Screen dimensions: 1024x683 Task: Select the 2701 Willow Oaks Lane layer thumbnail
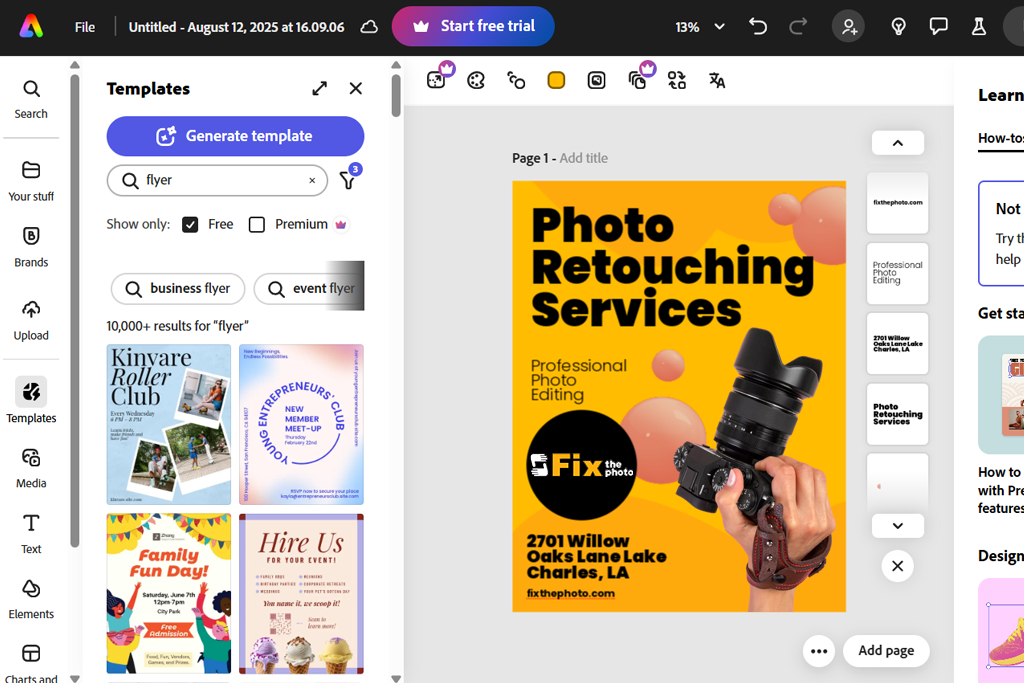[897, 343]
